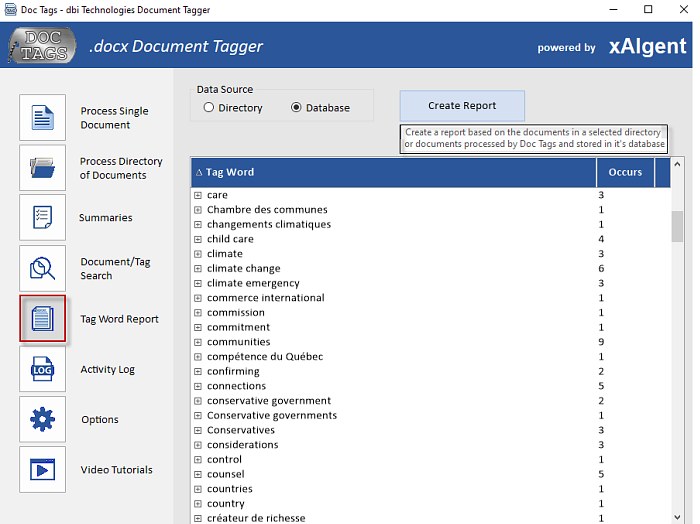Viewport: 700px width, 524px height.
Task: Click the Create Report button
Action: (x=462, y=106)
